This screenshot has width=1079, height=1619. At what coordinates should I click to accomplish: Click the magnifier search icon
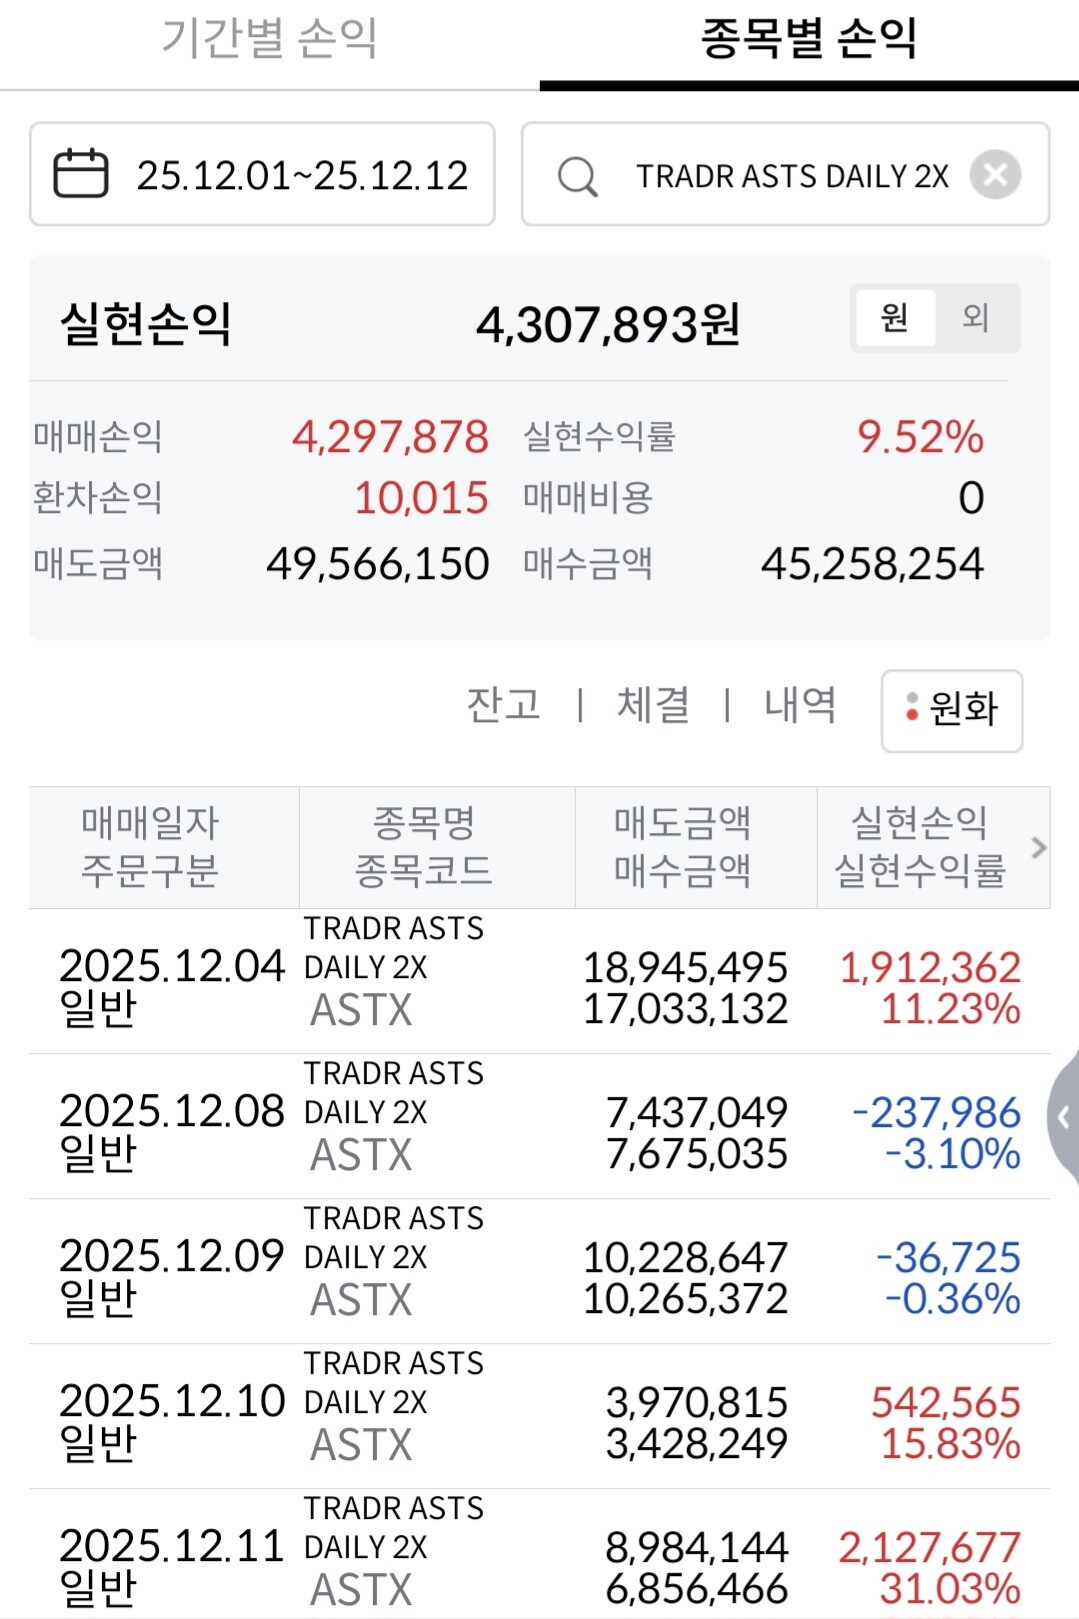pyautogui.click(x=577, y=176)
